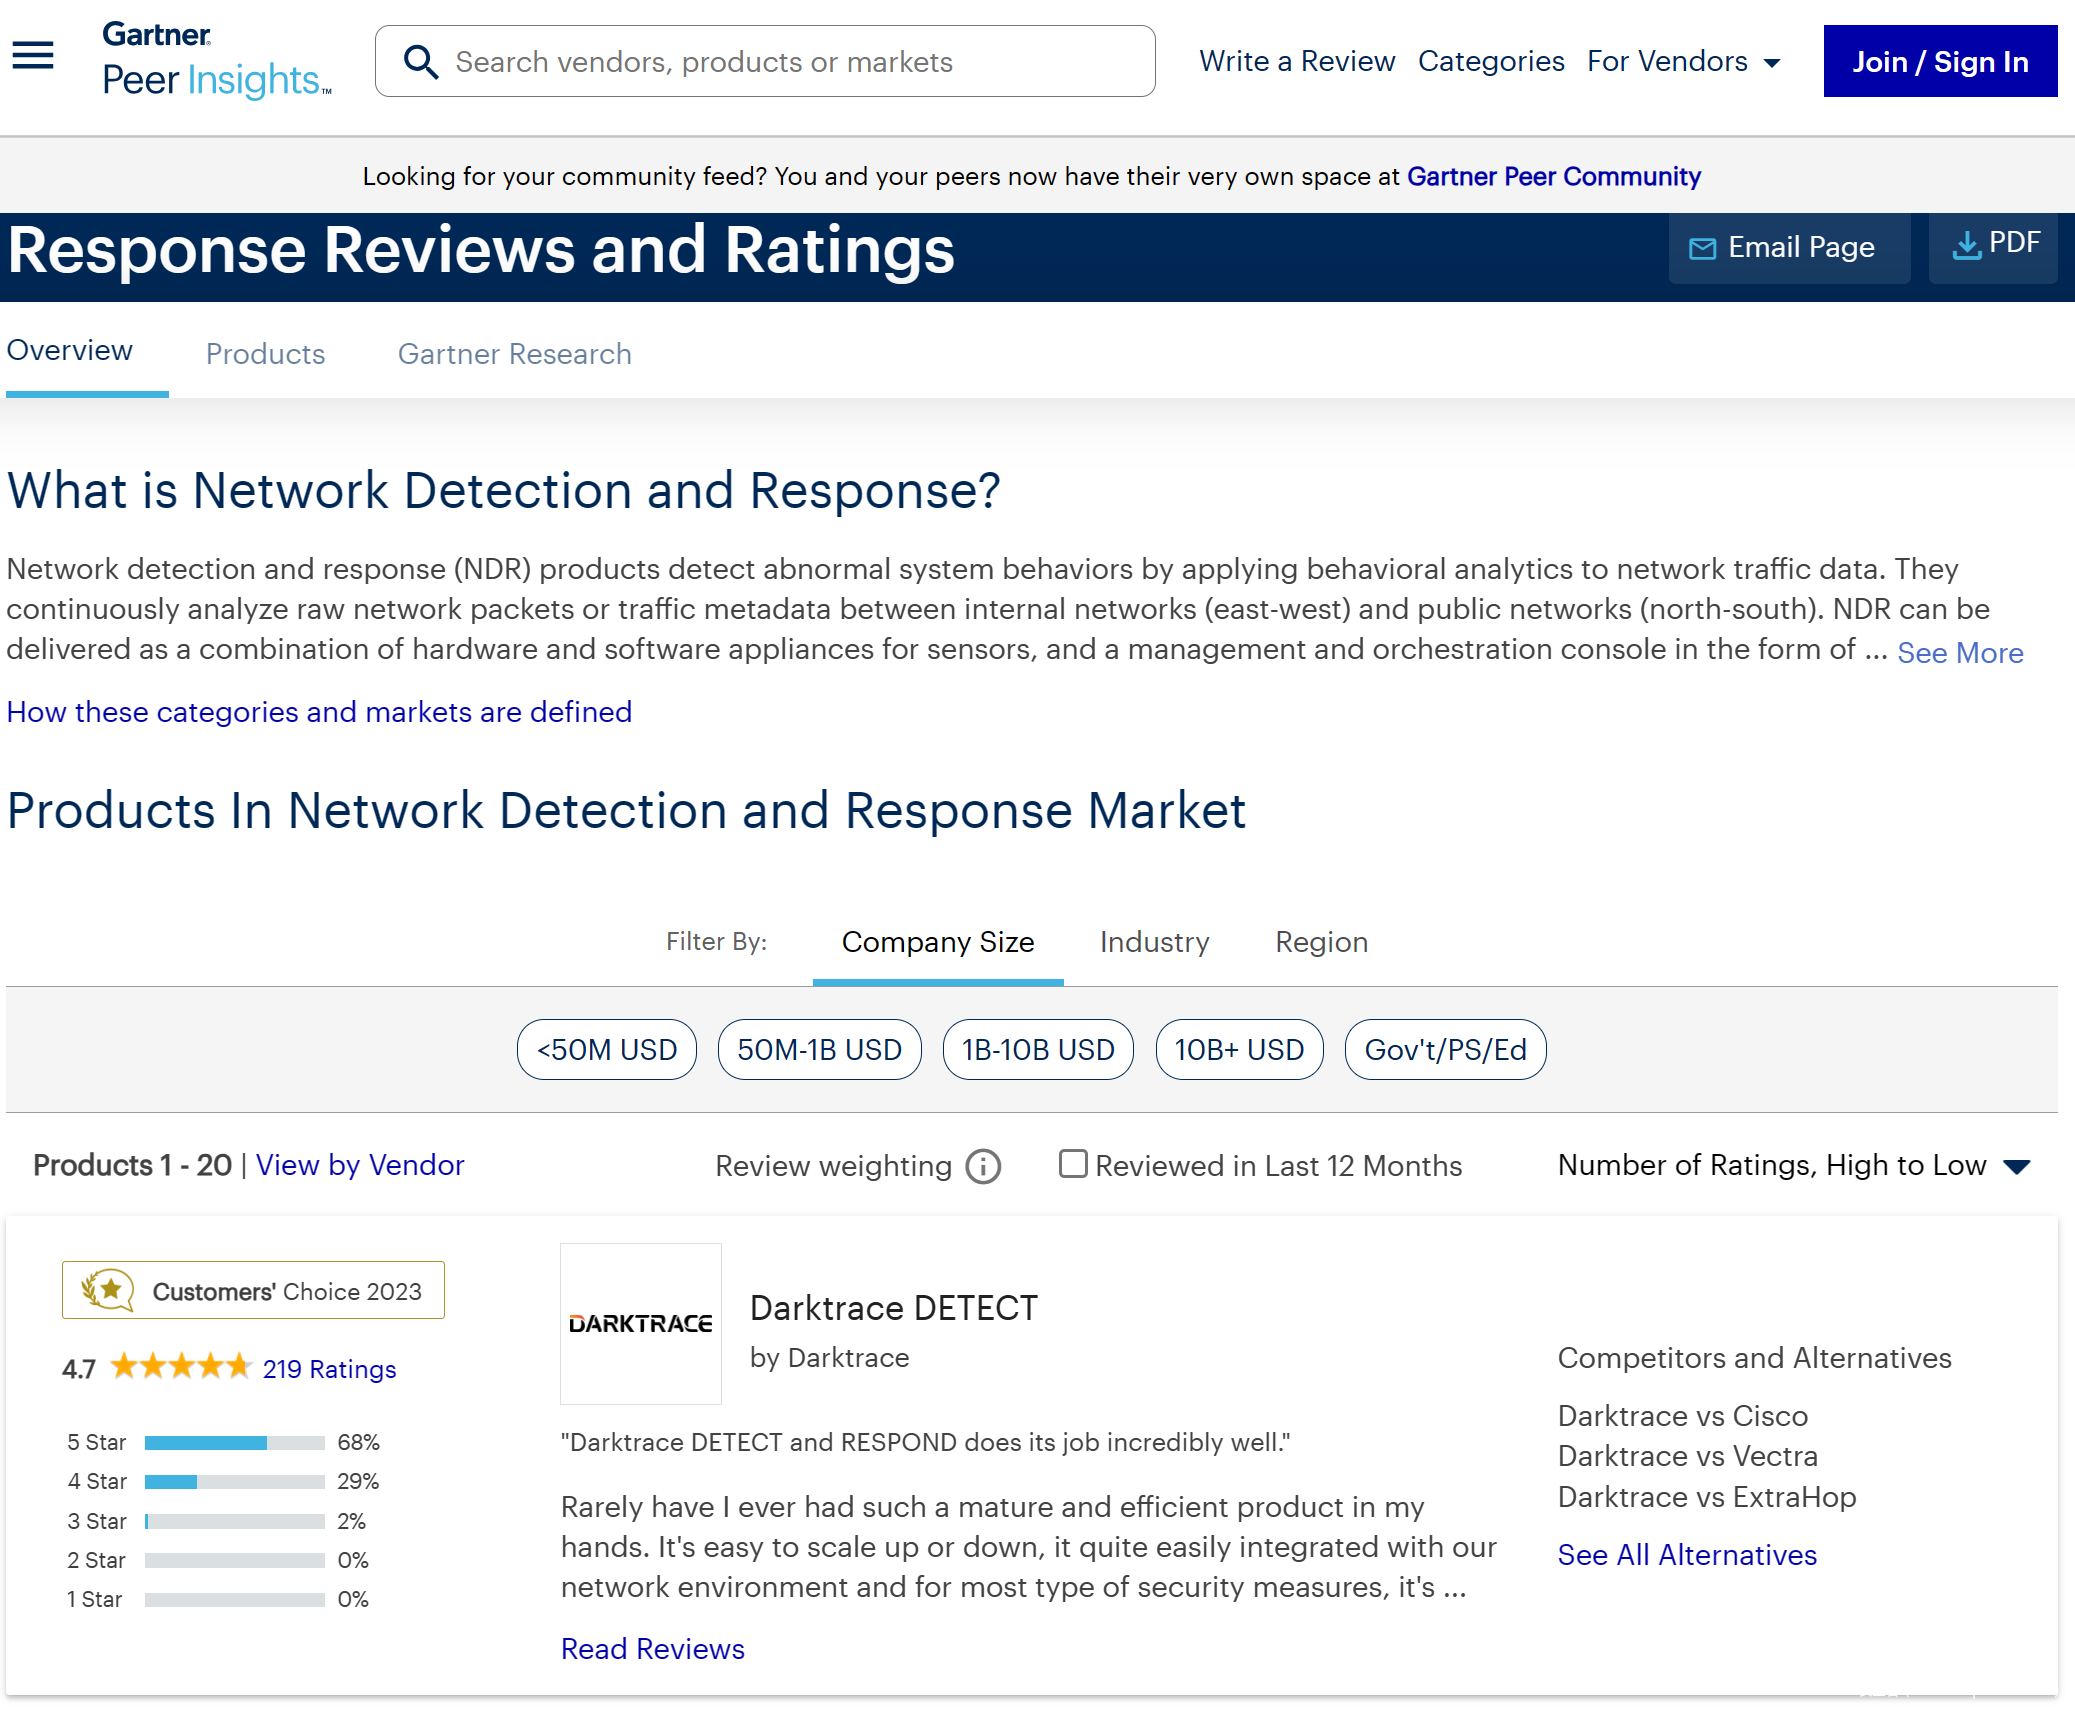The height and width of the screenshot is (1709, 2075).
Task: Select the Industry filter tab
Action: [x=1154, y=942]
